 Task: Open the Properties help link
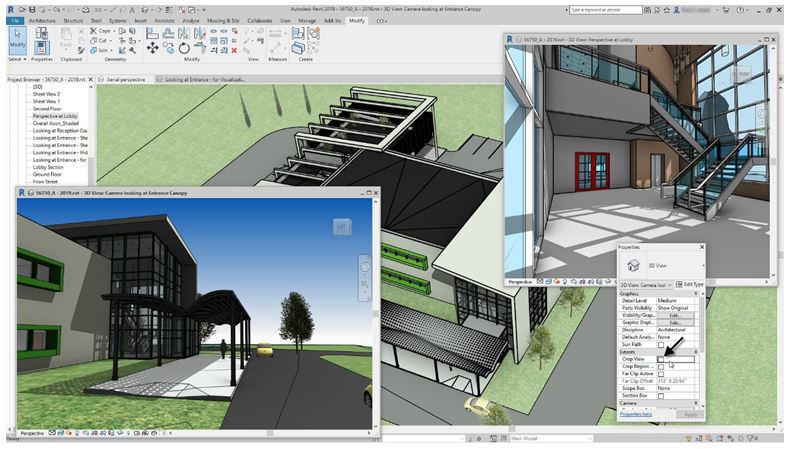[636, 414]
